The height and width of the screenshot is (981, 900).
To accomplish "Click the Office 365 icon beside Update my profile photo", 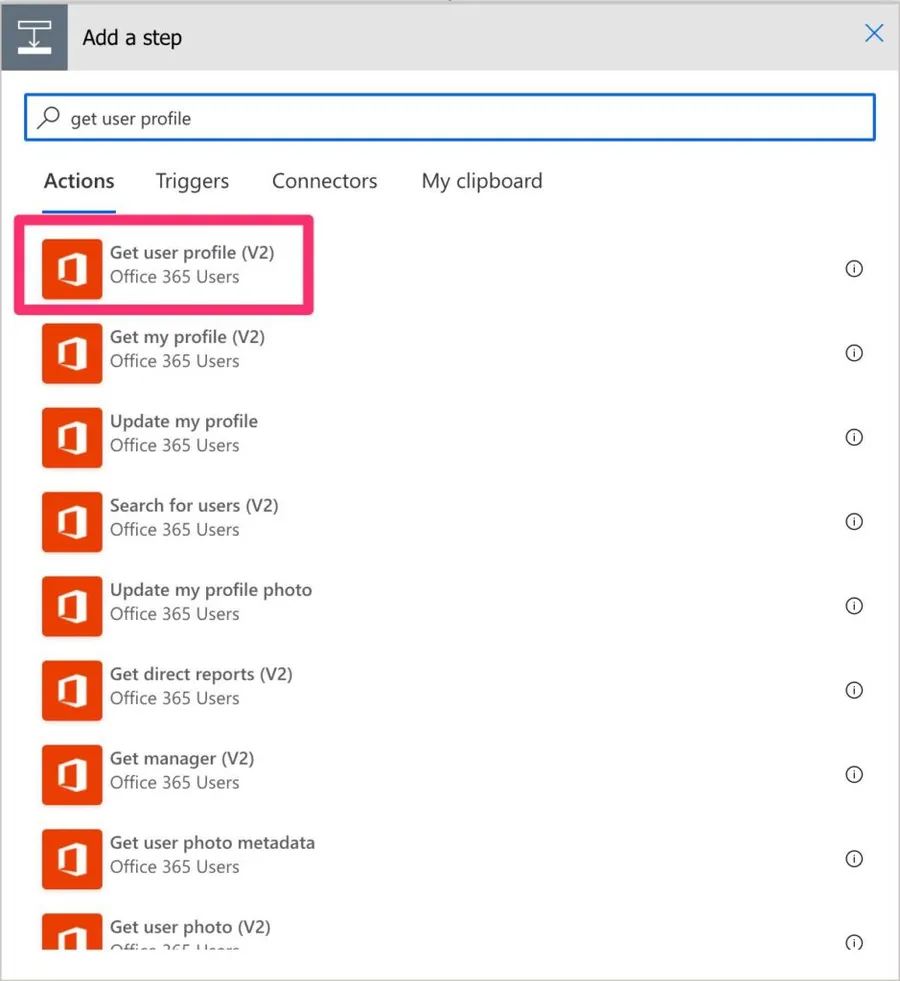I will (72, 606).
